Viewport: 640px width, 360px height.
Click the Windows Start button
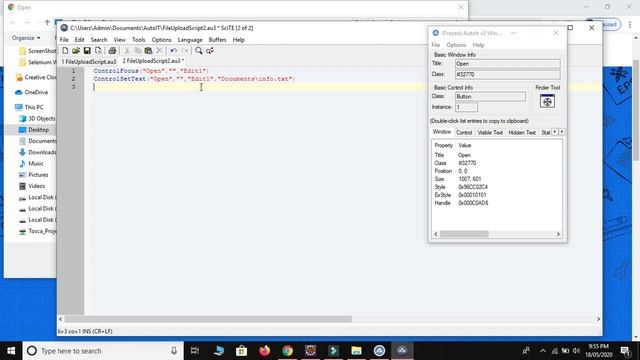(x=11, y=351)
